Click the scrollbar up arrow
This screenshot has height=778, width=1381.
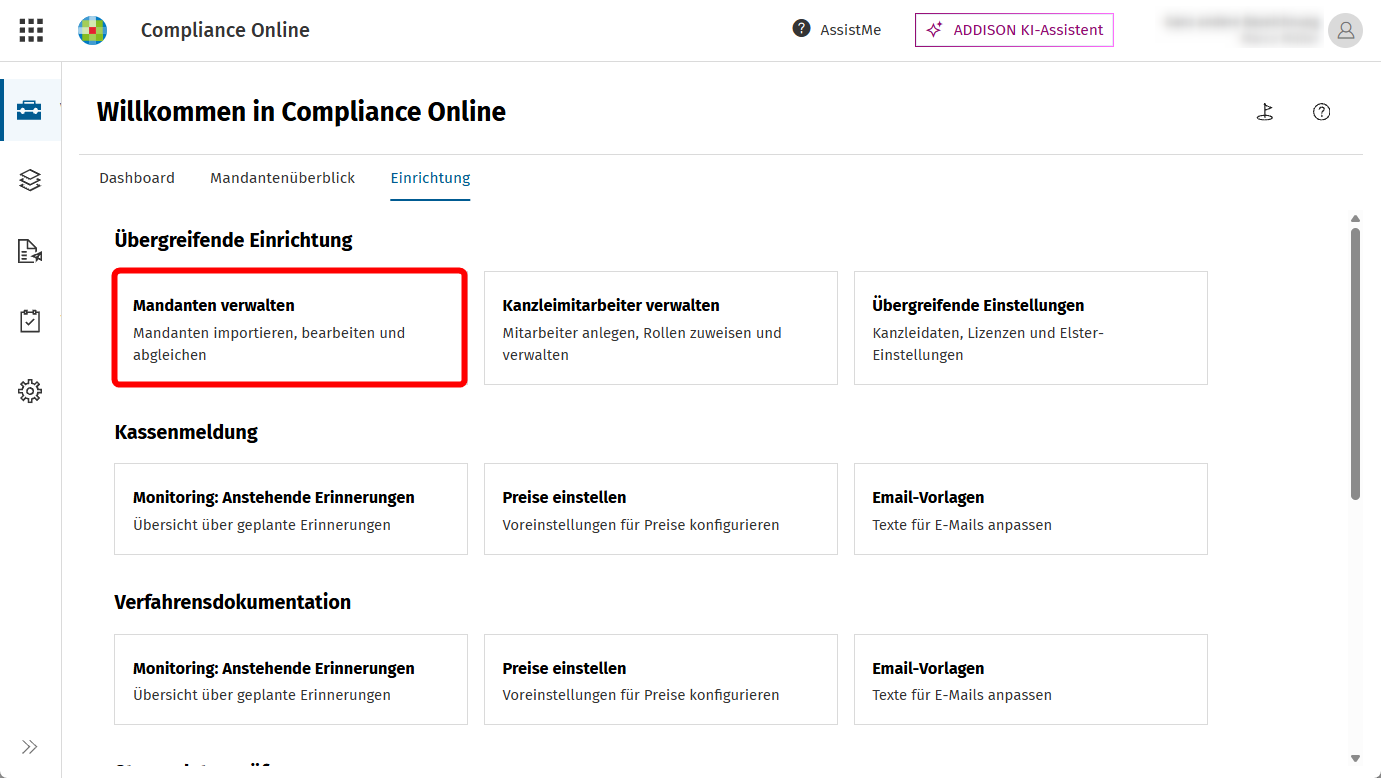1355,218
